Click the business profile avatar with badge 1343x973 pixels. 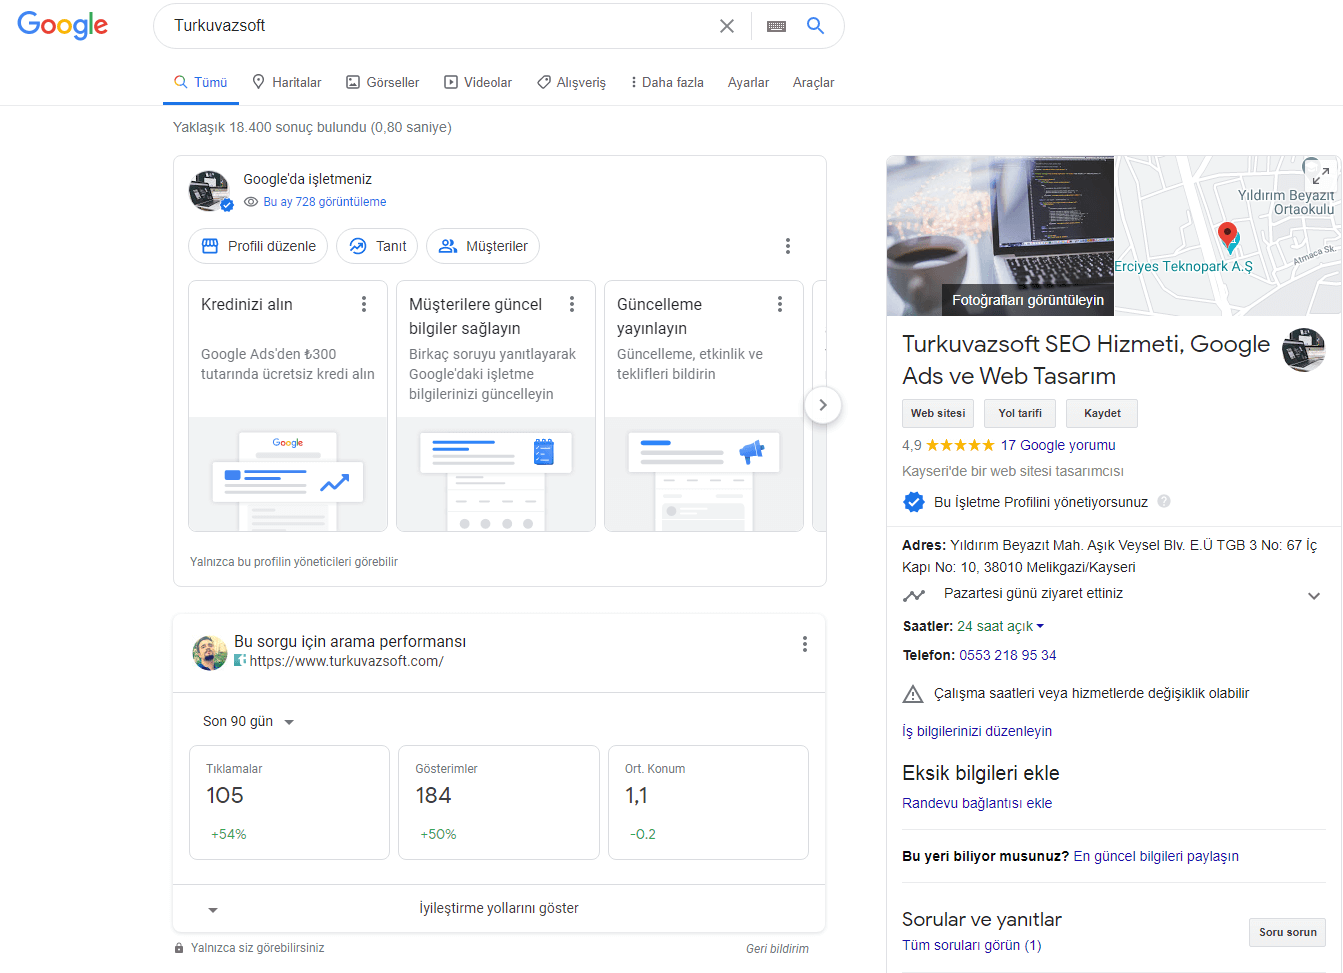(210, 191)
